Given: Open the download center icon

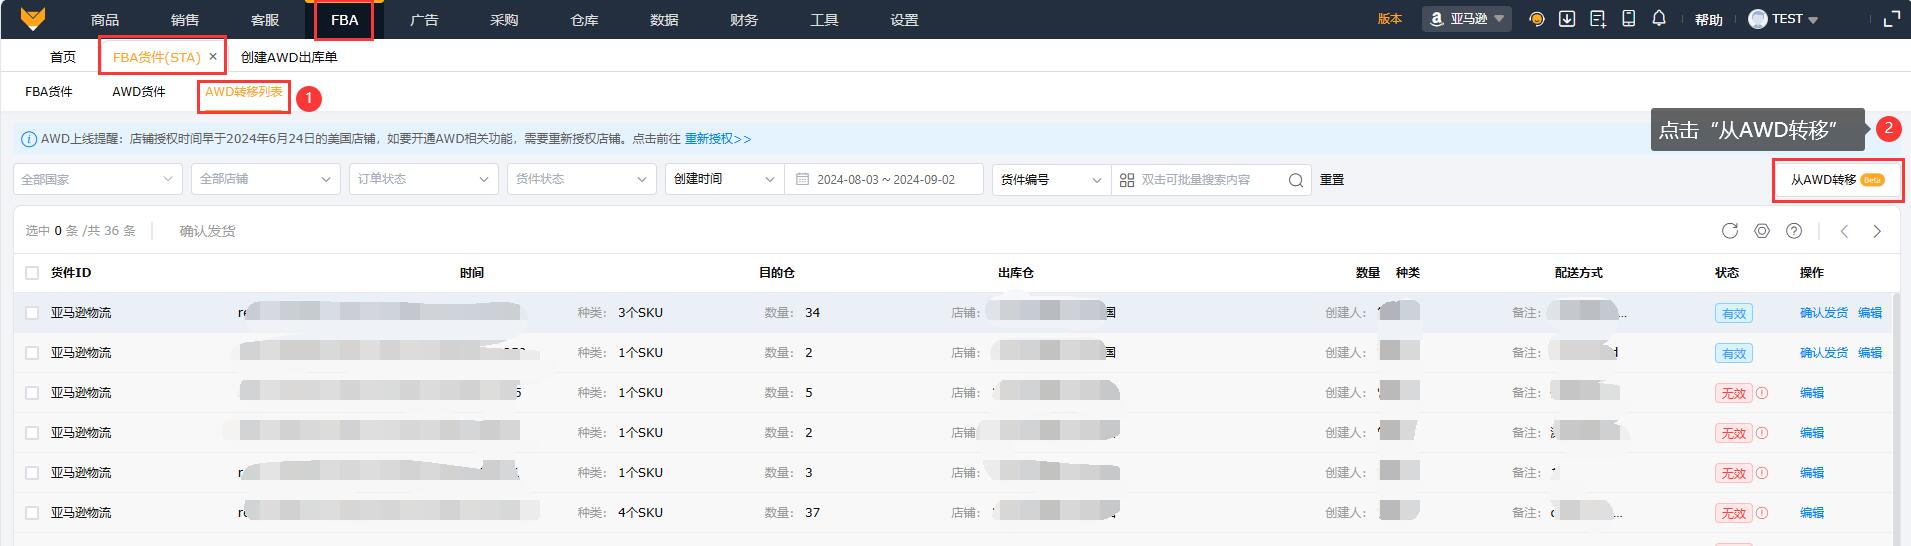Looking at the screenshot, I should [x=1567, y=19].
